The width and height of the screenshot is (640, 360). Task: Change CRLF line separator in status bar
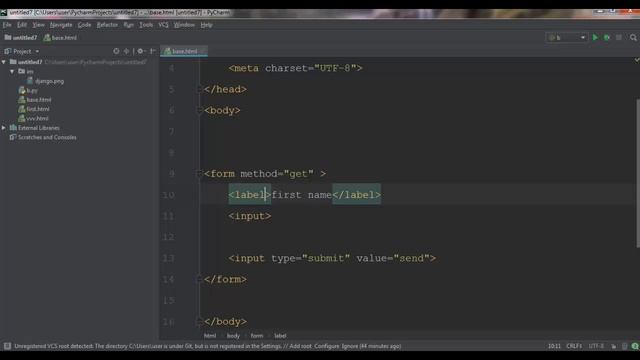(574, 346)
